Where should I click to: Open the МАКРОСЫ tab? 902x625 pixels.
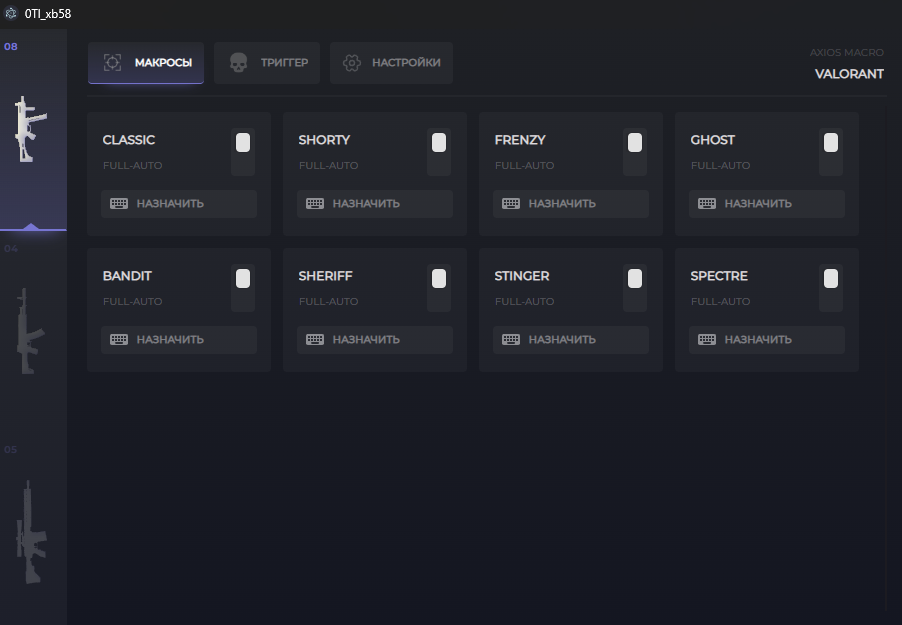tap(146, 63)
